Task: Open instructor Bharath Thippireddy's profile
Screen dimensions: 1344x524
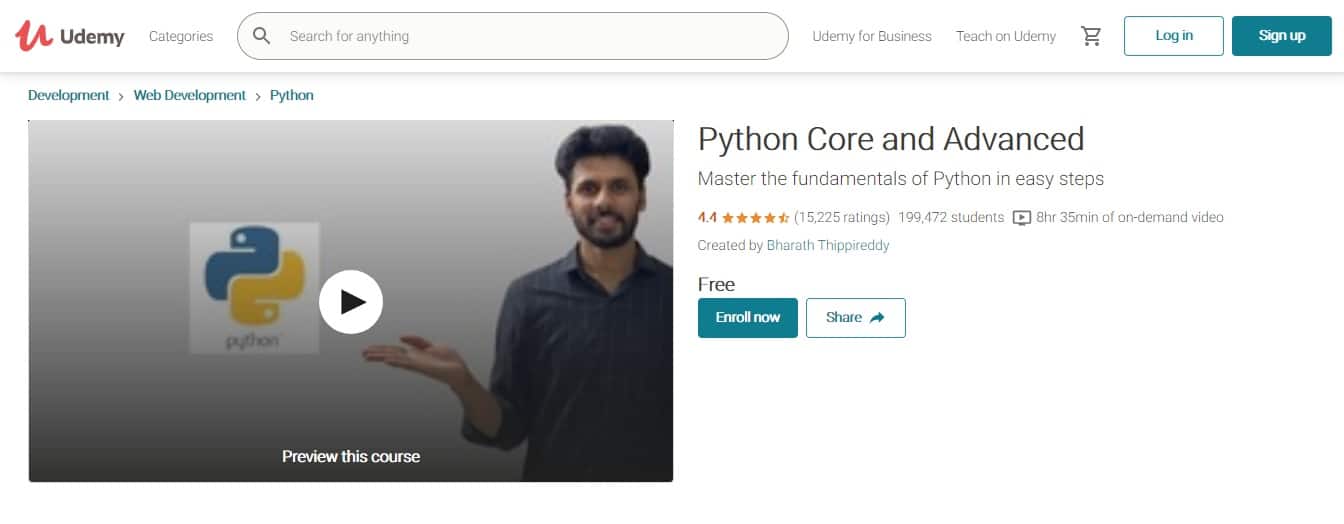Action: click(x=827, y=245)
